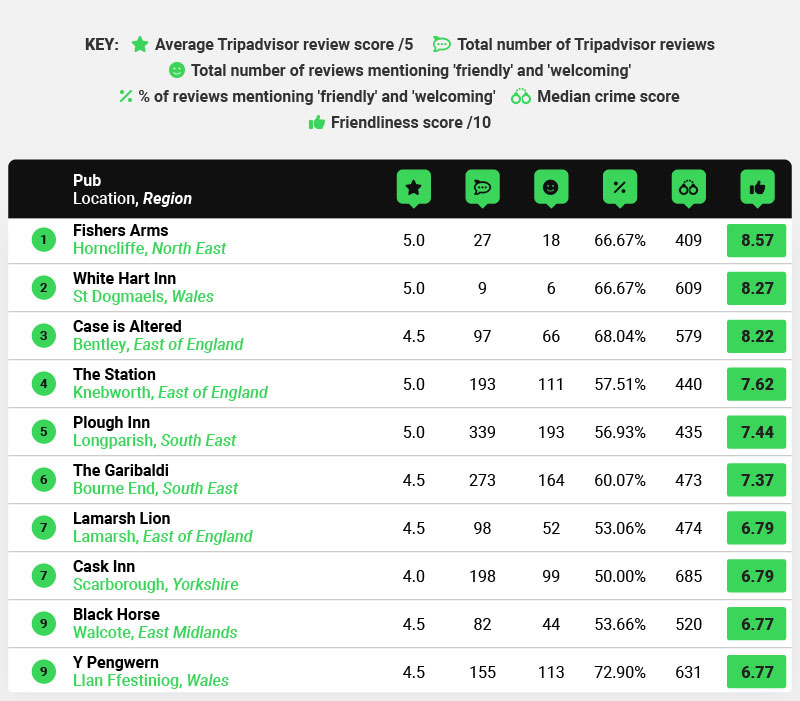Click the St Dogmaels, Wales location text

click(x=143, y=296)
